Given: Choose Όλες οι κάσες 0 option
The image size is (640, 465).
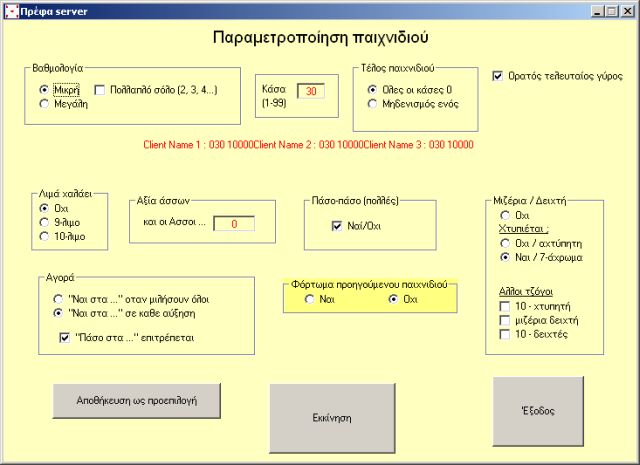Looking at the screenshot, I should coord(372,89).
